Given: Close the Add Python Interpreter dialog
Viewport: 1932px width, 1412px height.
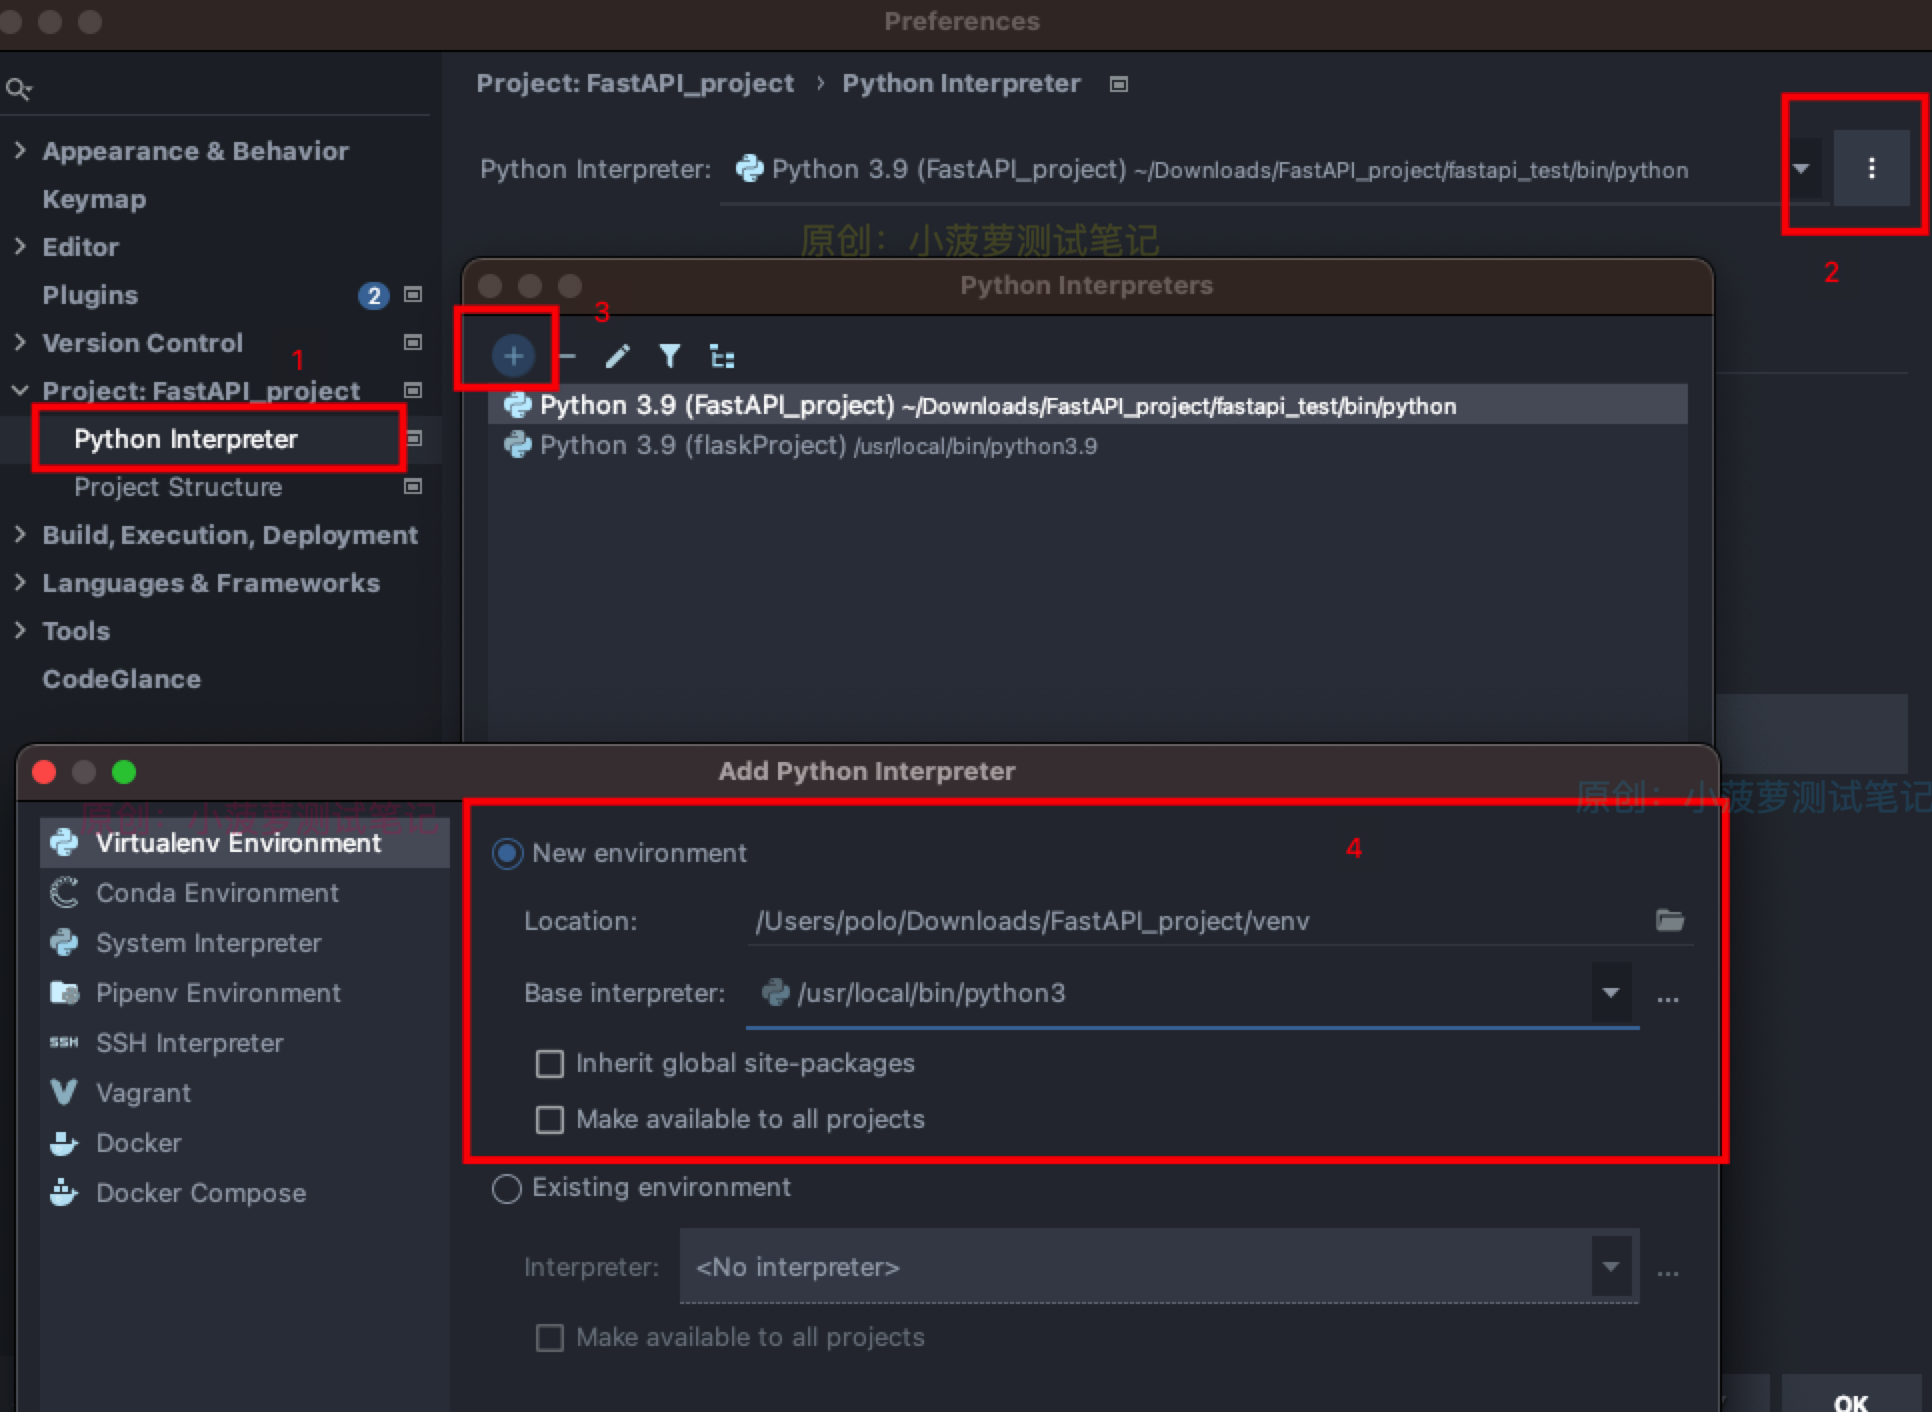Looking at the screenshot, I should coord(44,772).
